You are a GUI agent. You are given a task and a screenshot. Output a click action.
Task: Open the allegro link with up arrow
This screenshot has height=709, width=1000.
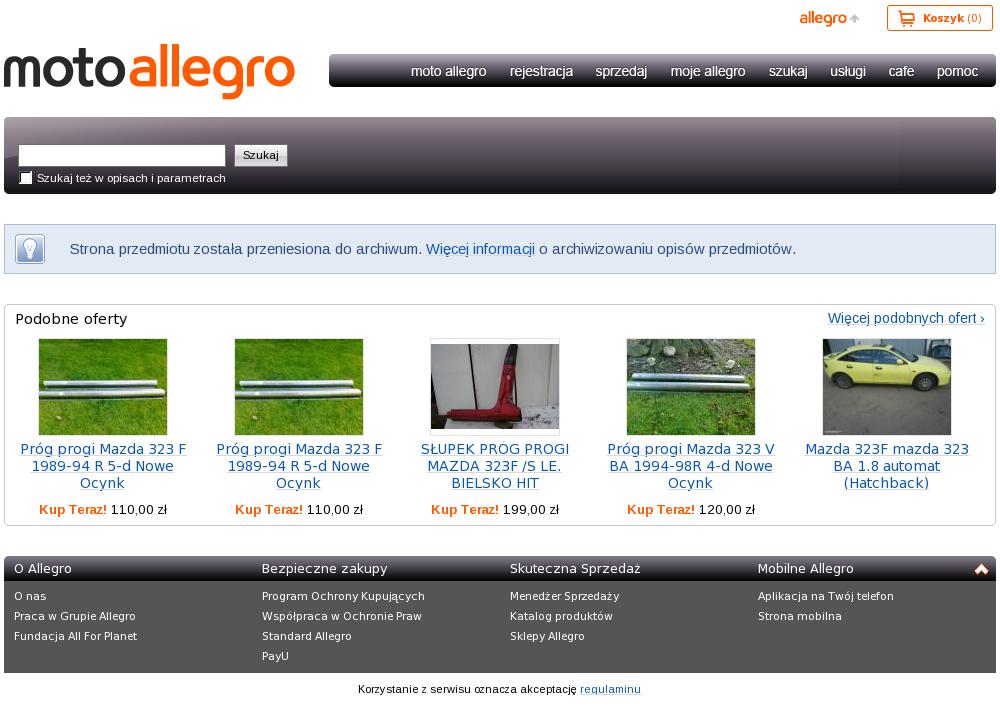829,18
